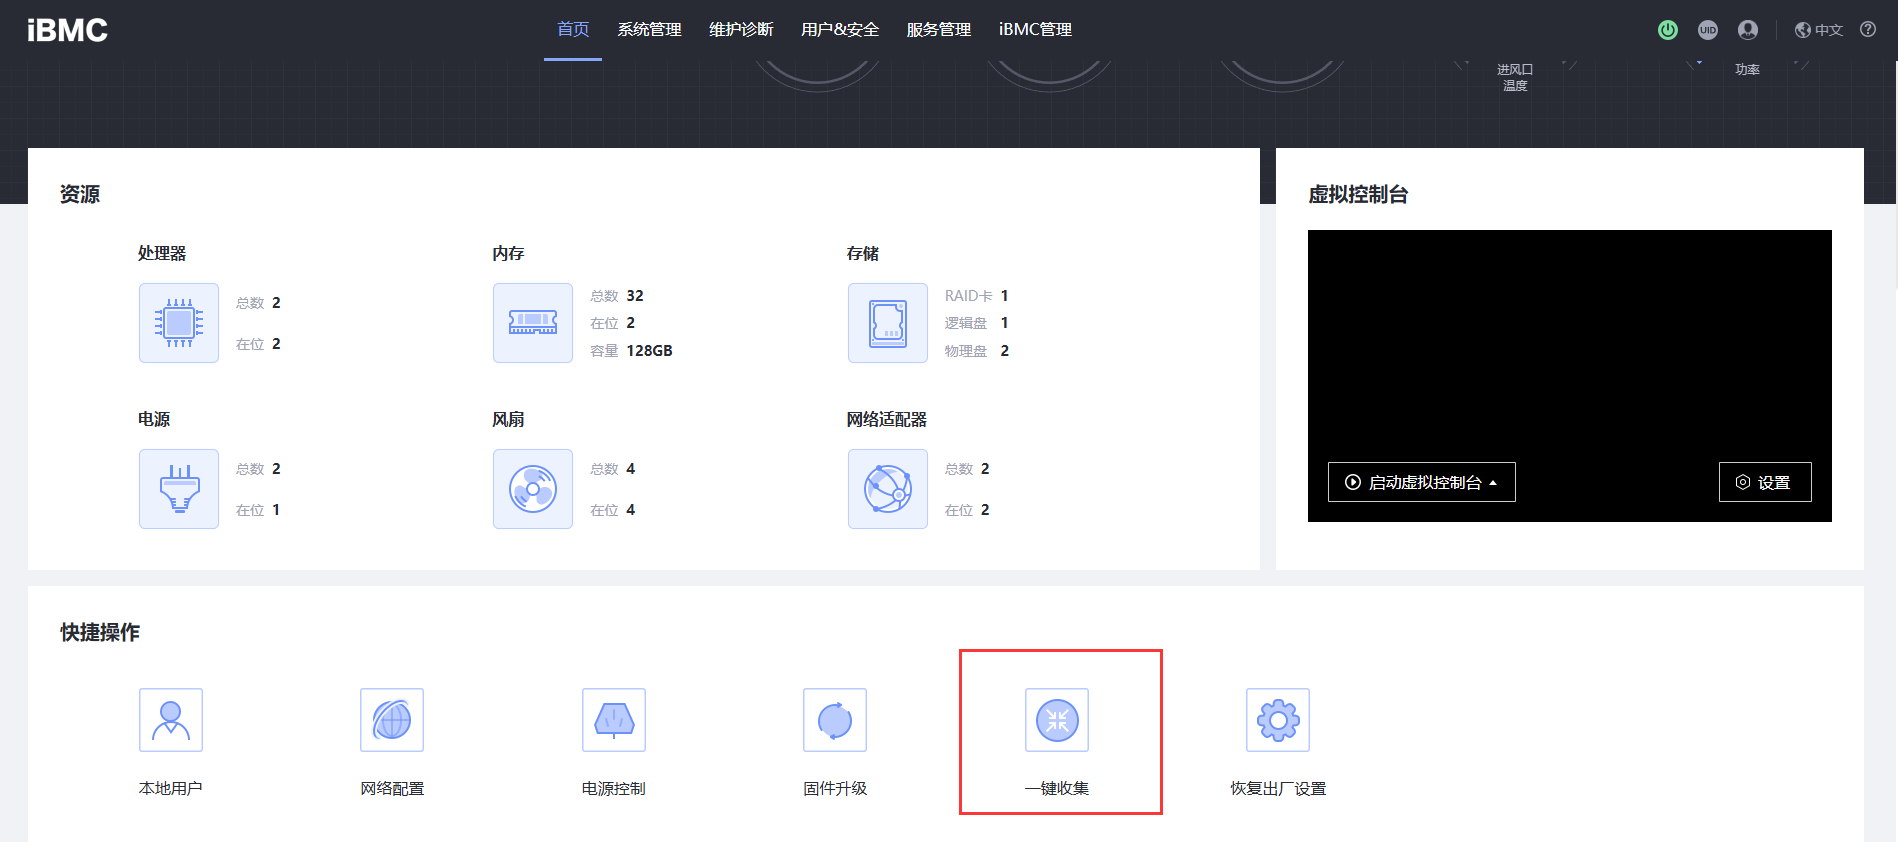Open the 维护诊断 menu
The height and width of the screenshot is (842, 1898).
coord(741,30)
